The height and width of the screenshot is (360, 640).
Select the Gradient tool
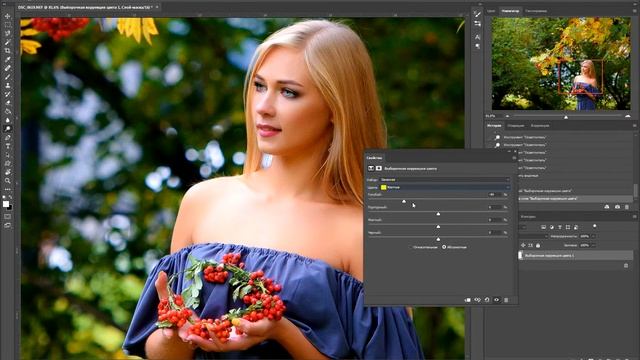click(x=7, y=111)
